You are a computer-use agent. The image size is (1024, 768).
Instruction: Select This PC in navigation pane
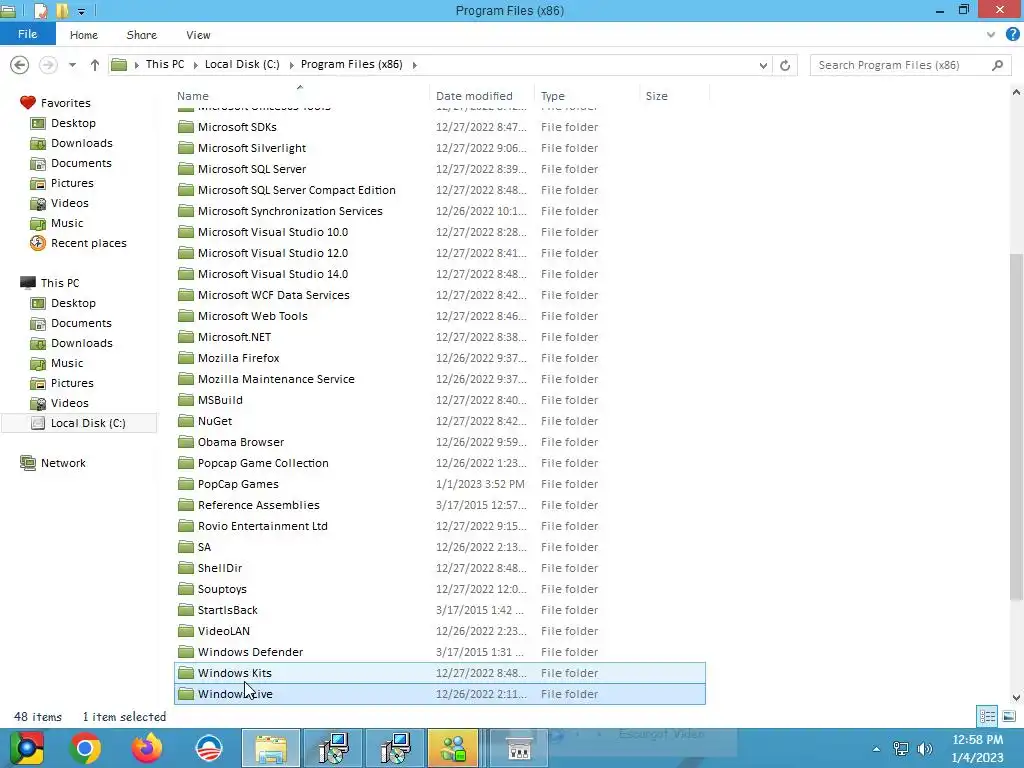pyautogui.click(x=59, y=283)
